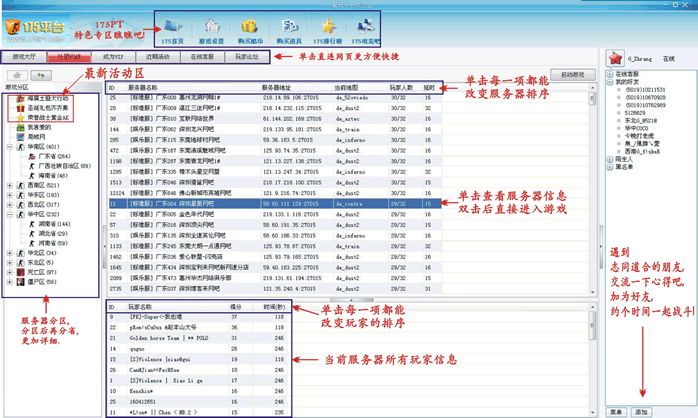Collapse the 华南区 tree node
The height and width of the screenshot is (418, 698).
tap(10, 147)
